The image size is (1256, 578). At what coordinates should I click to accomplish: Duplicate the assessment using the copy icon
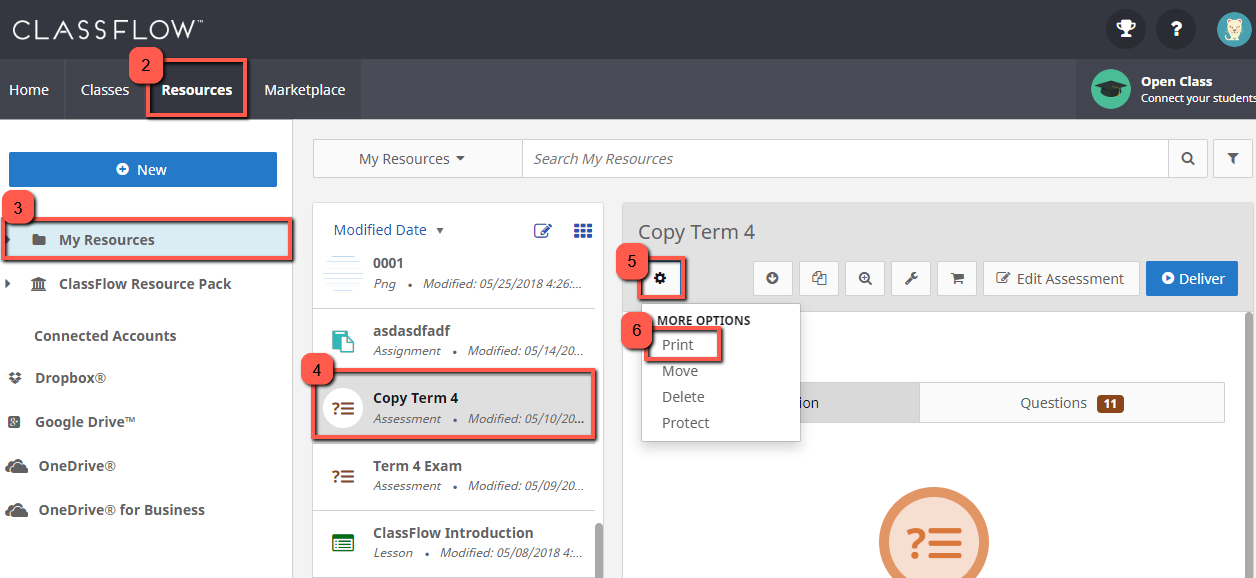[818, 278]
